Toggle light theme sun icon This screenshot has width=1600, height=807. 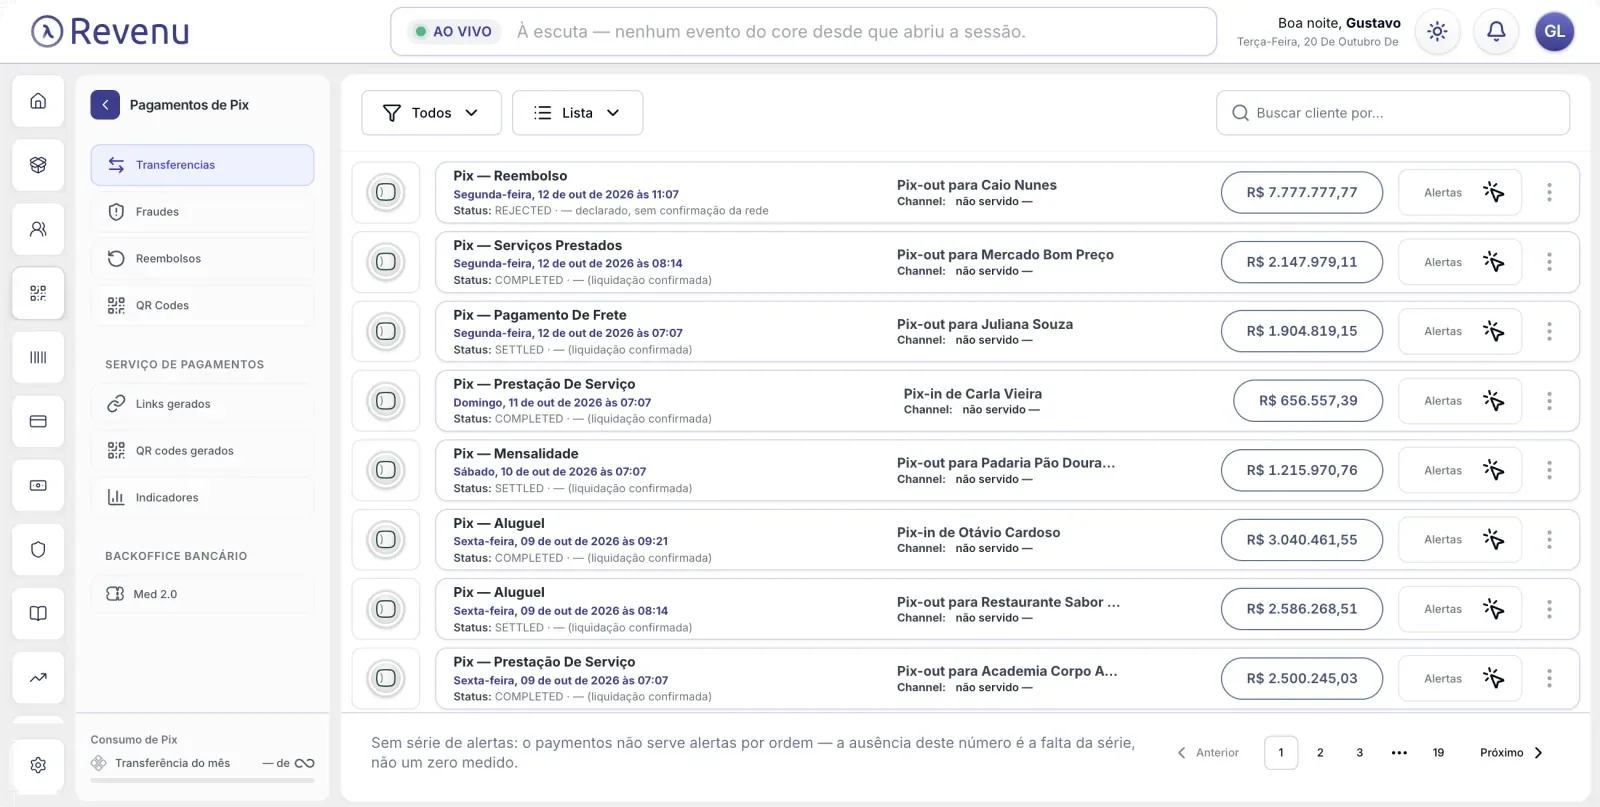1437,32
